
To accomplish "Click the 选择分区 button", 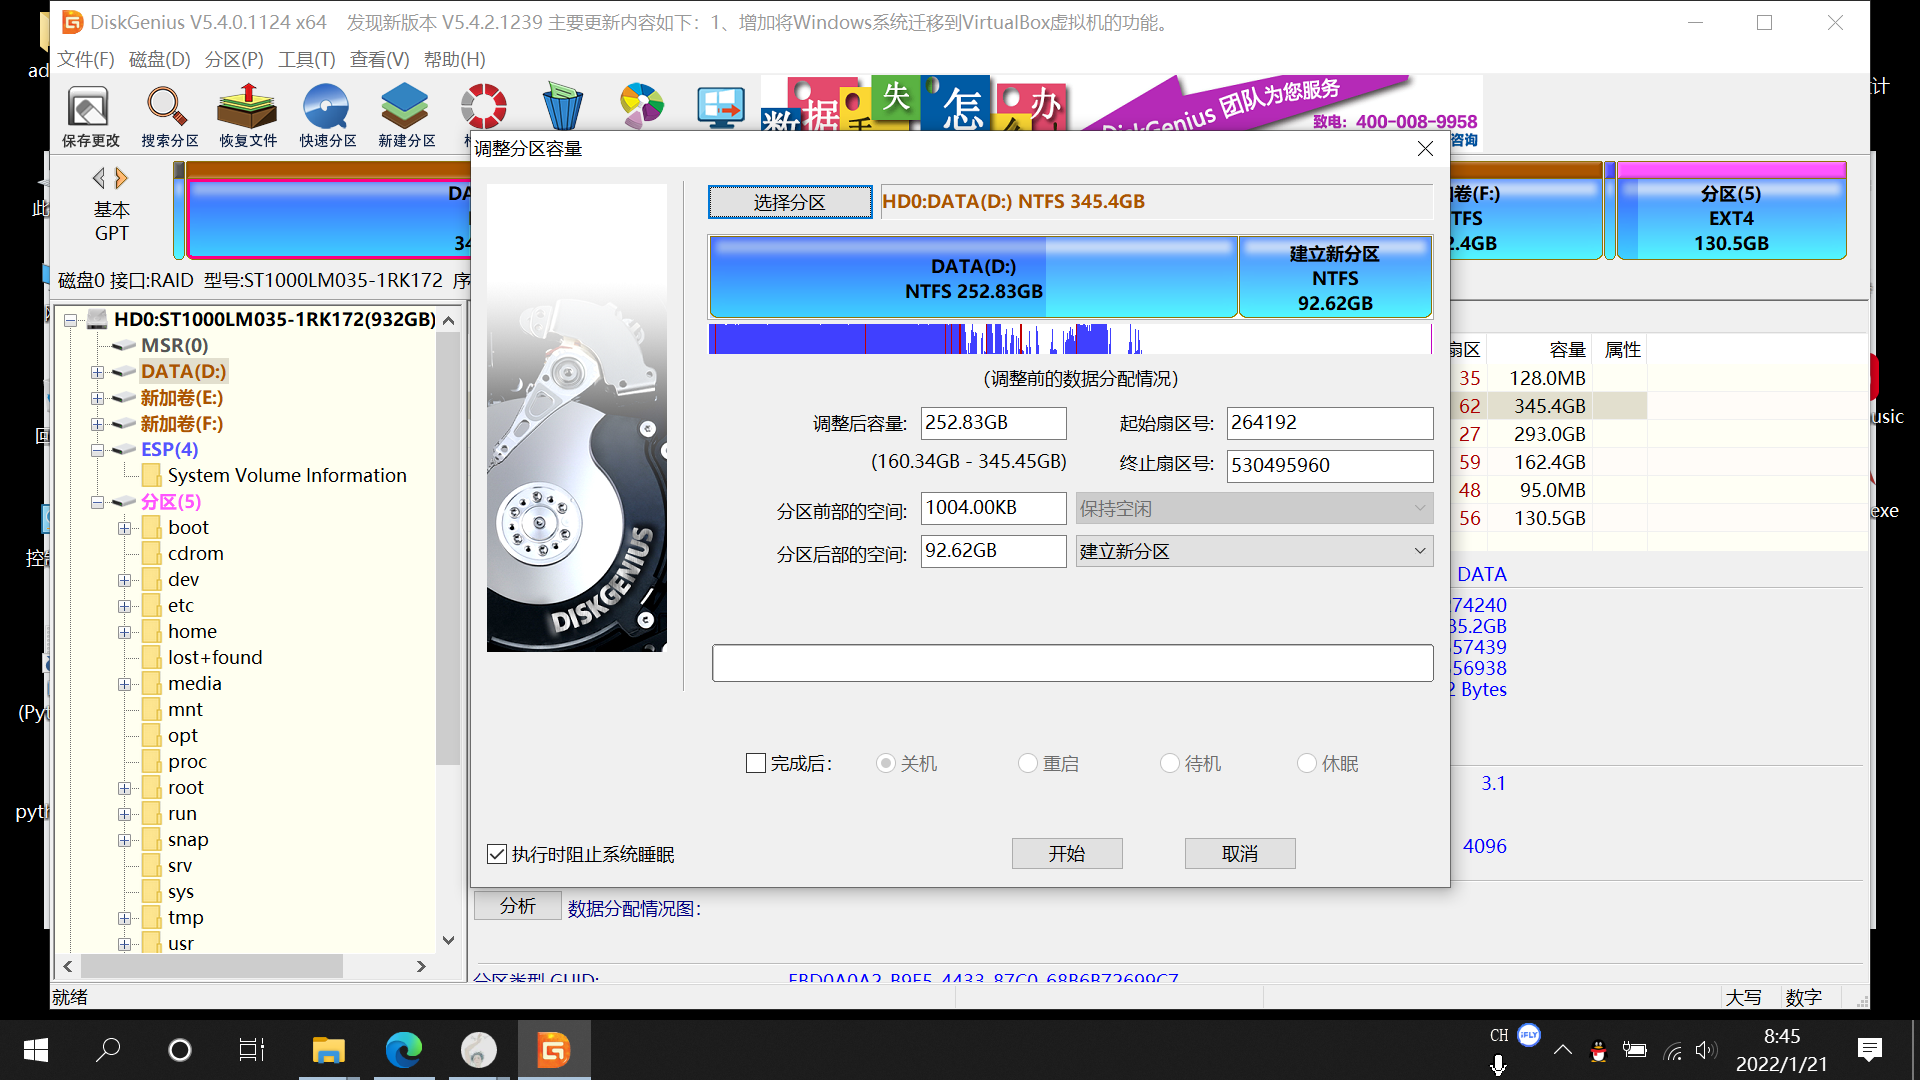I will tap(789, 202).
